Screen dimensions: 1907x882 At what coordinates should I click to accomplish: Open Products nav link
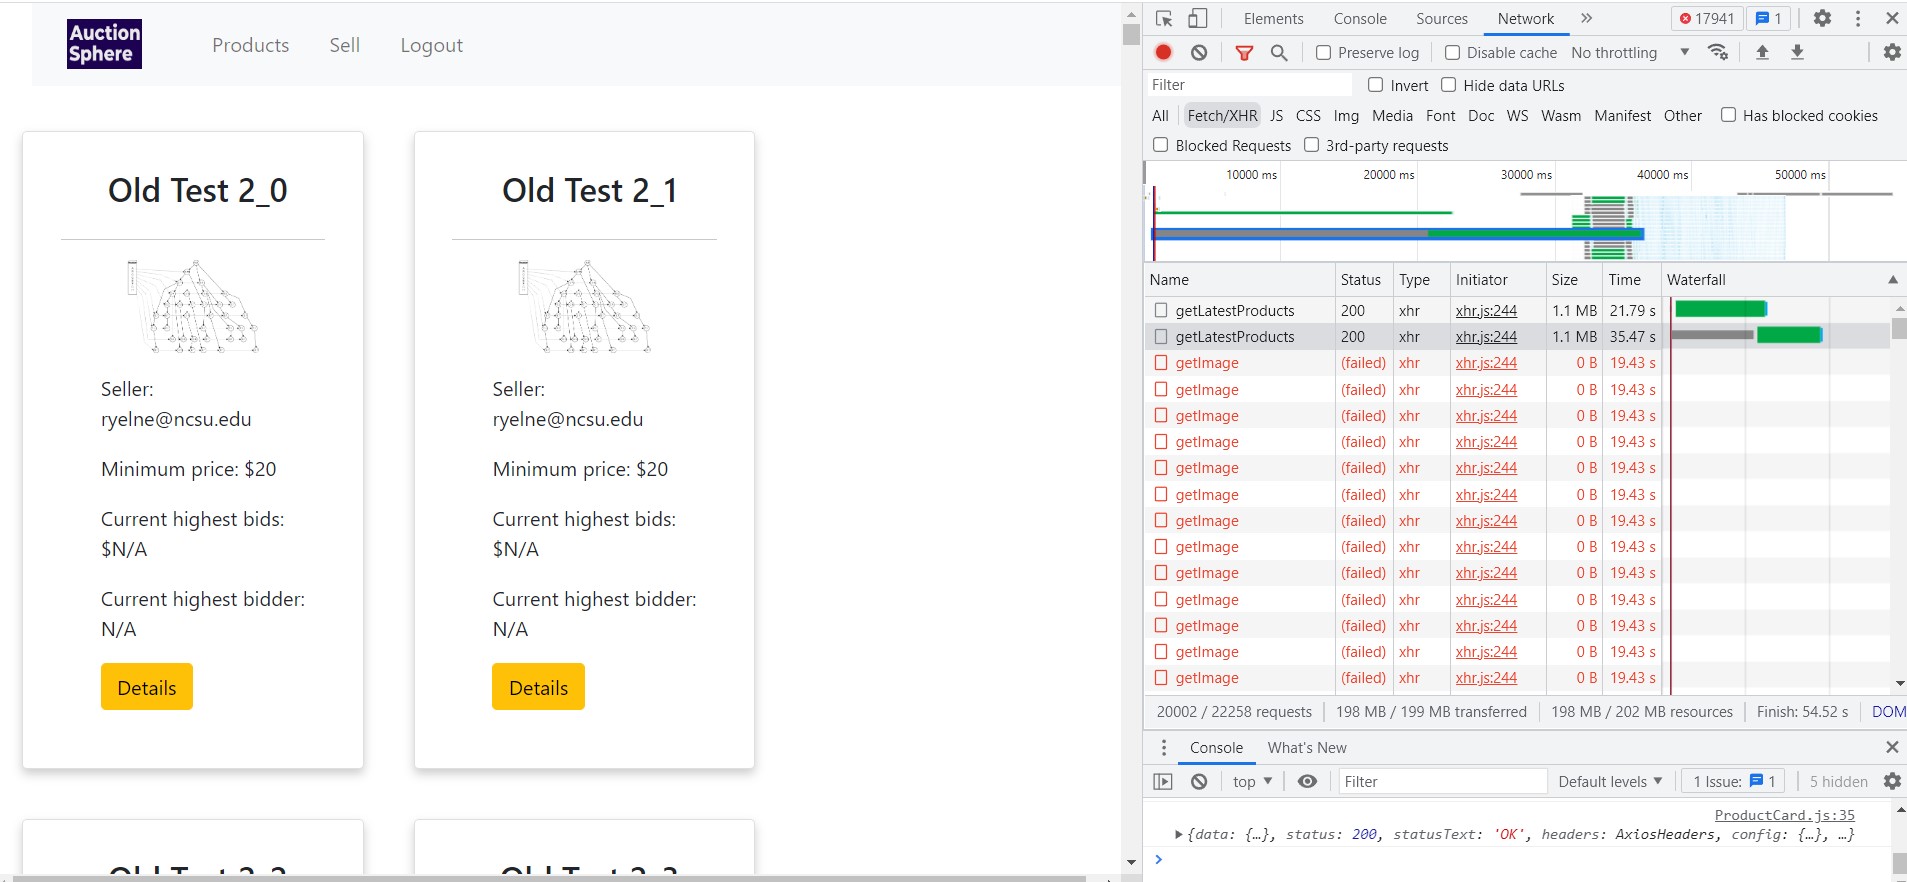251,45
